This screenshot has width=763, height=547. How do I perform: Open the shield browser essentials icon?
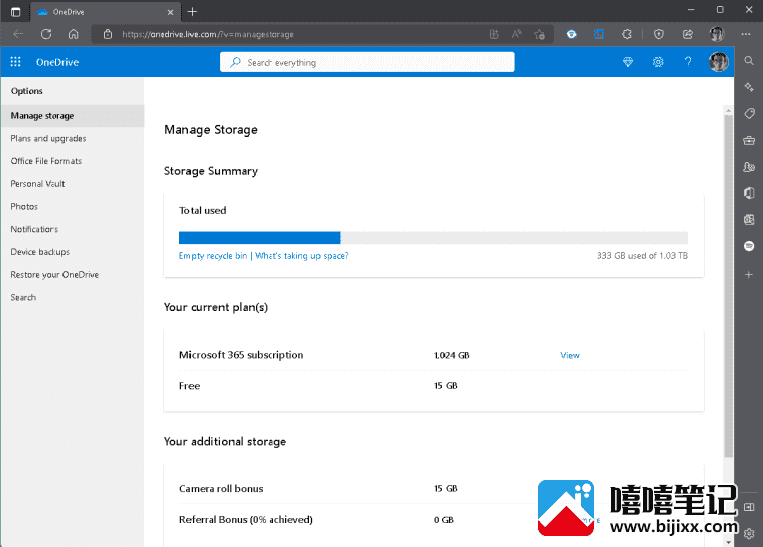pos(659,34)
